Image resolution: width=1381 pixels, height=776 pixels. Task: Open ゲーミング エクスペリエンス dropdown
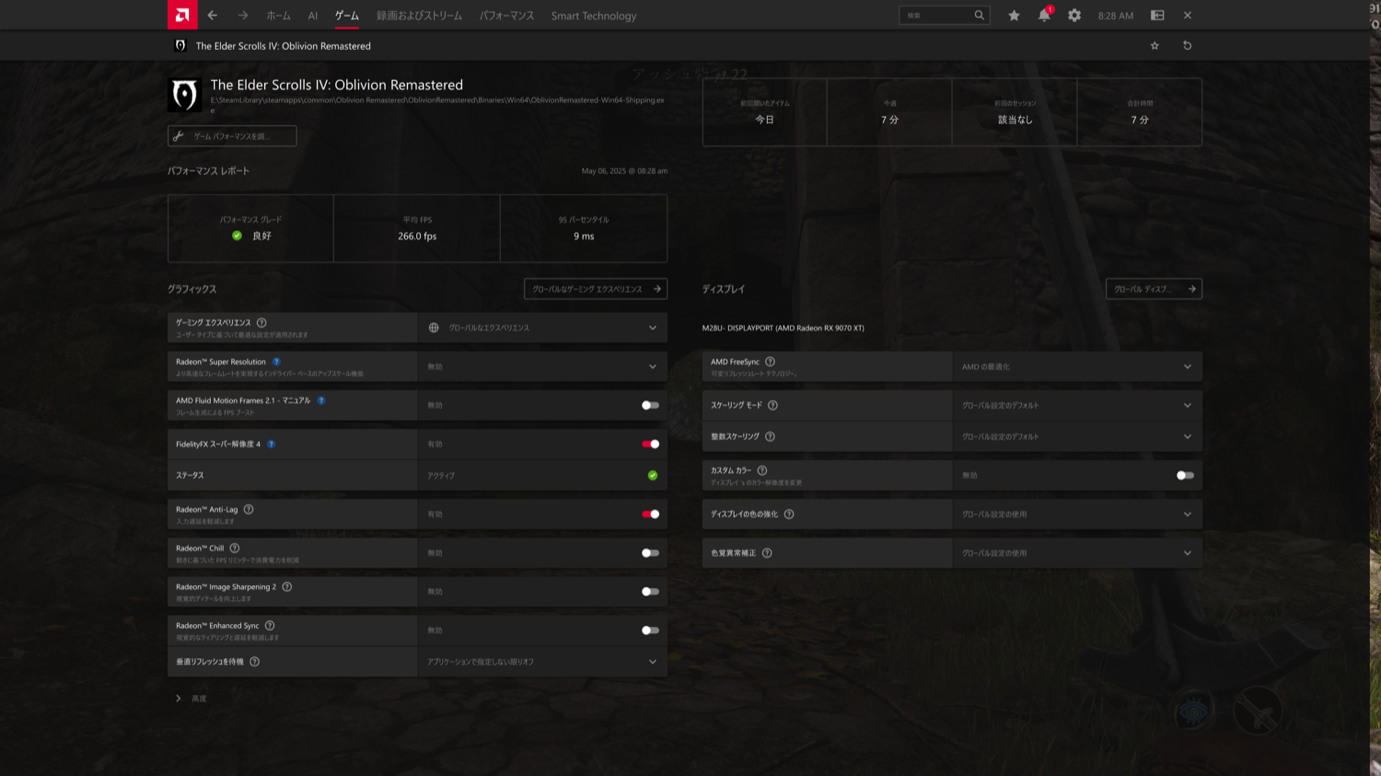[x=543, y=328]
